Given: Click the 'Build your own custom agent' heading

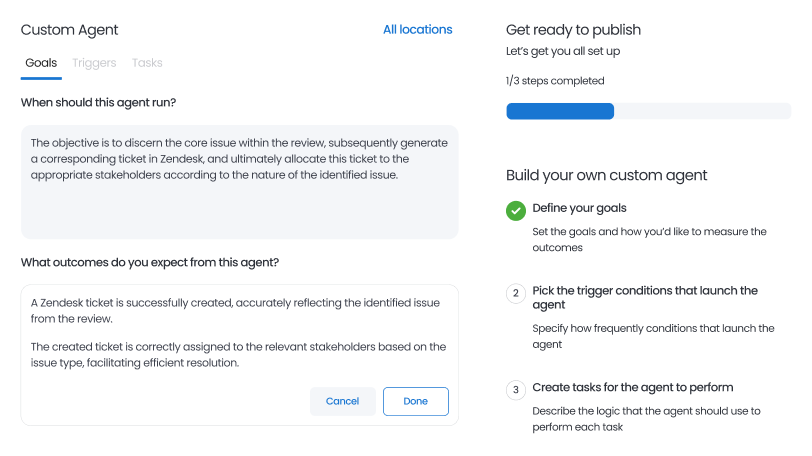Looking at the screenshot, I should coord(606,175).
